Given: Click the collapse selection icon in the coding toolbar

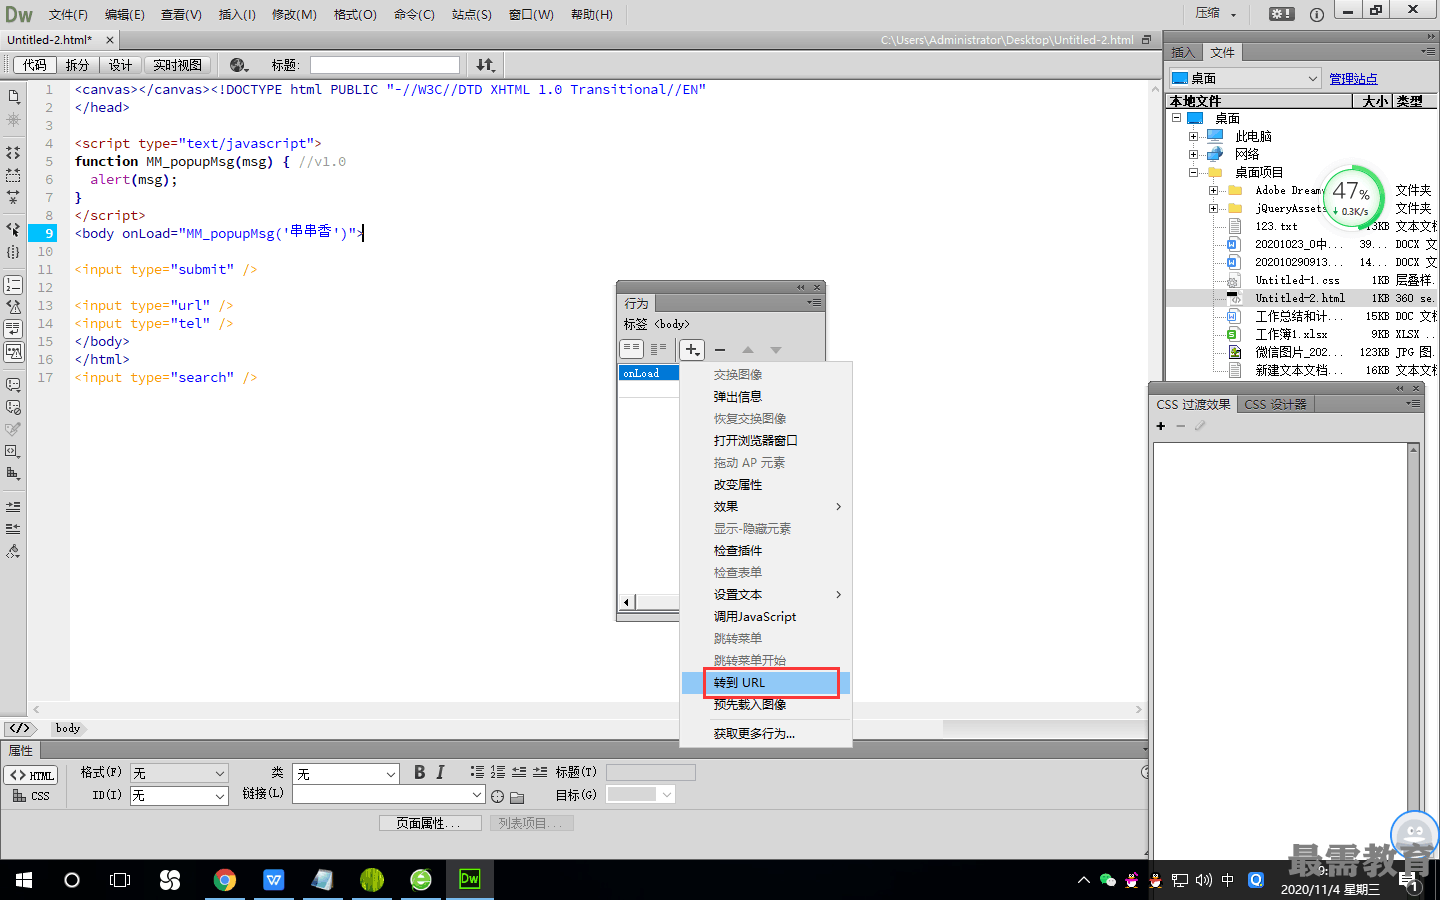Looking at the screenshot, I should (13, 175).
